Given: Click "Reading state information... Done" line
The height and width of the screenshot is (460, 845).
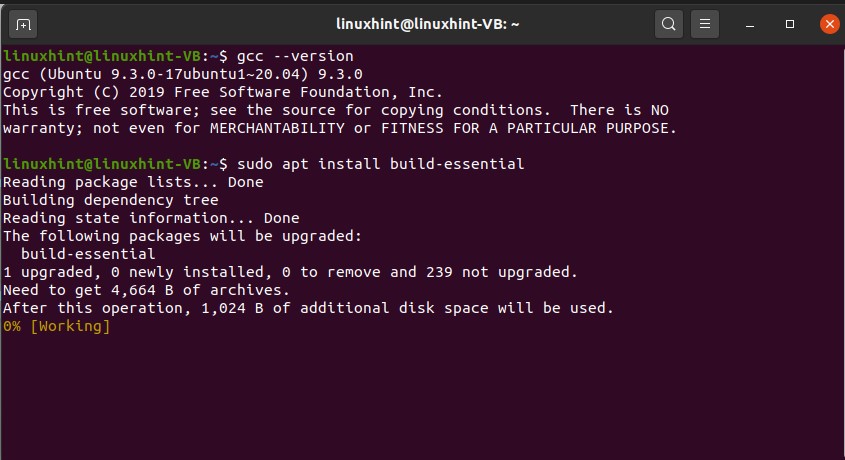Looking at the screenshot, I should coord(151,218).
